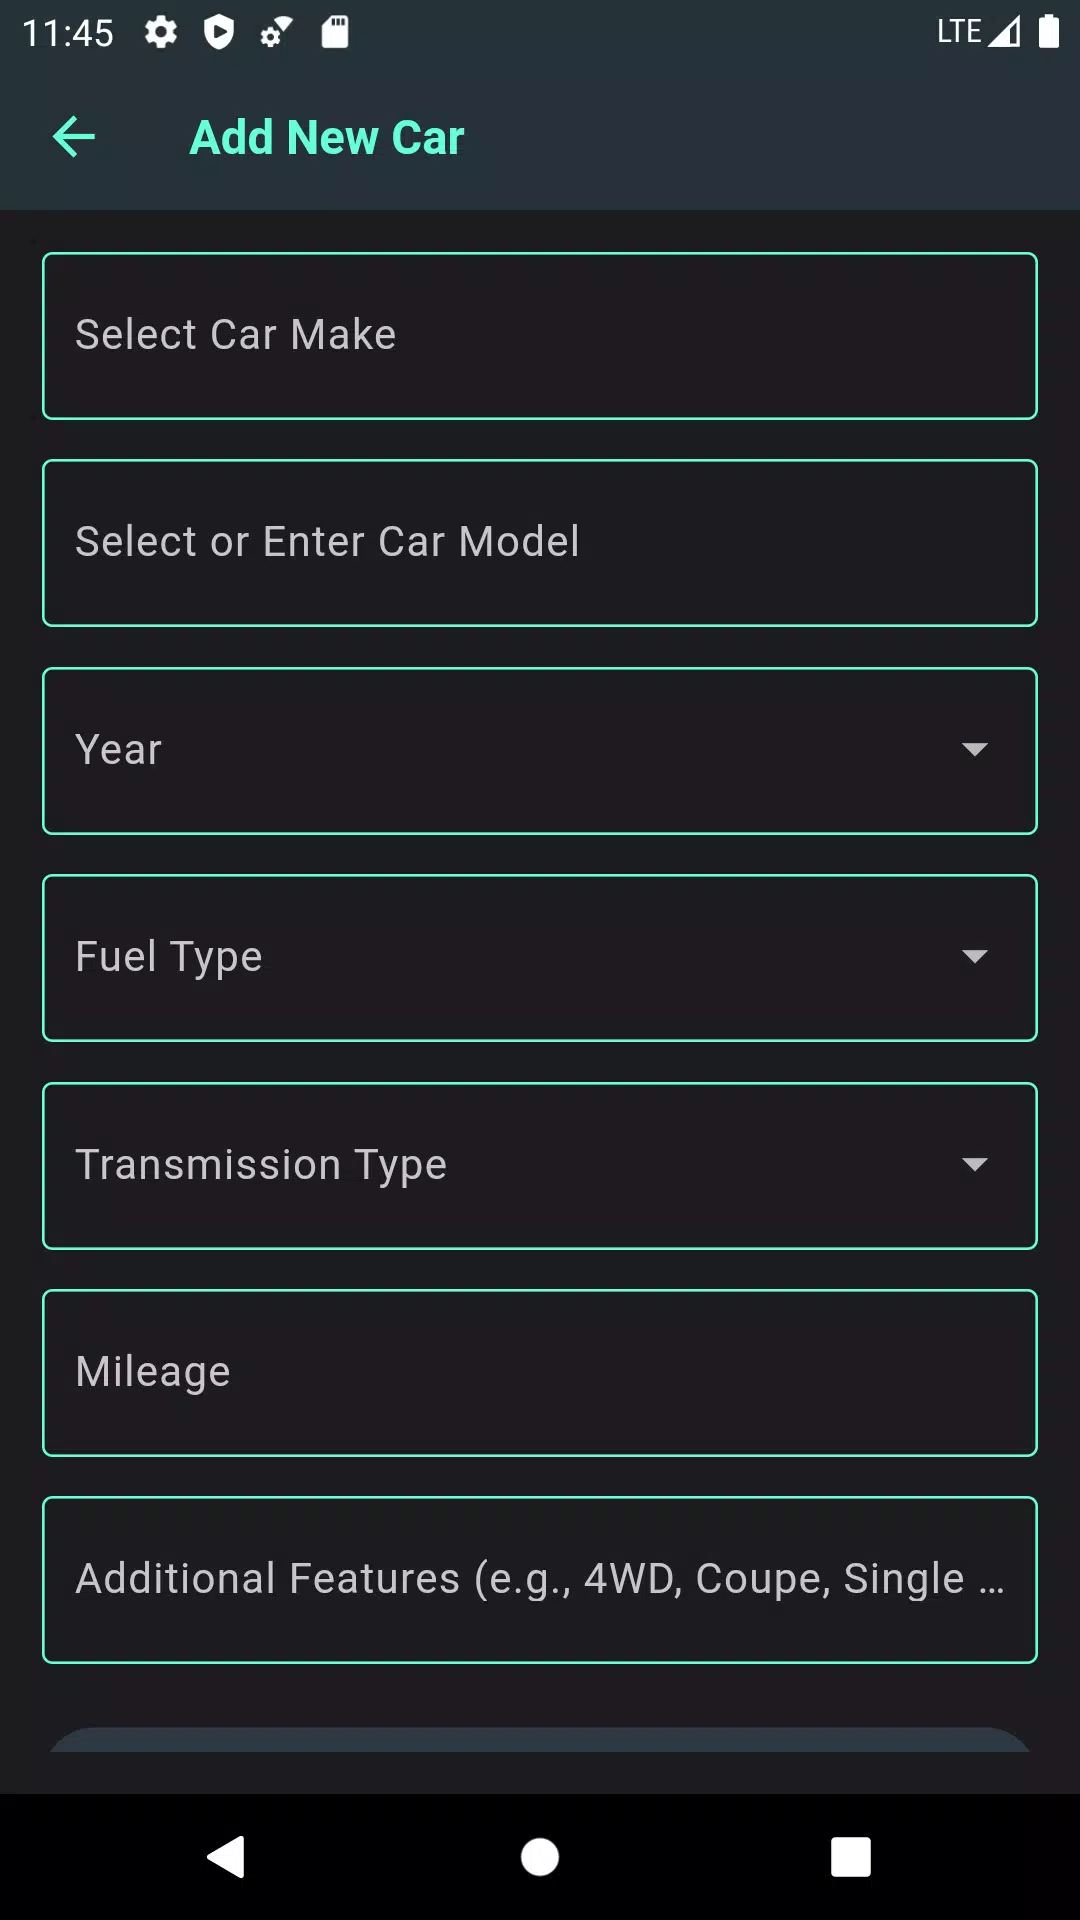Viewport: 1080px width, 1920px height.
Task: Tap the Add New Car title
Action: (327, 138)
